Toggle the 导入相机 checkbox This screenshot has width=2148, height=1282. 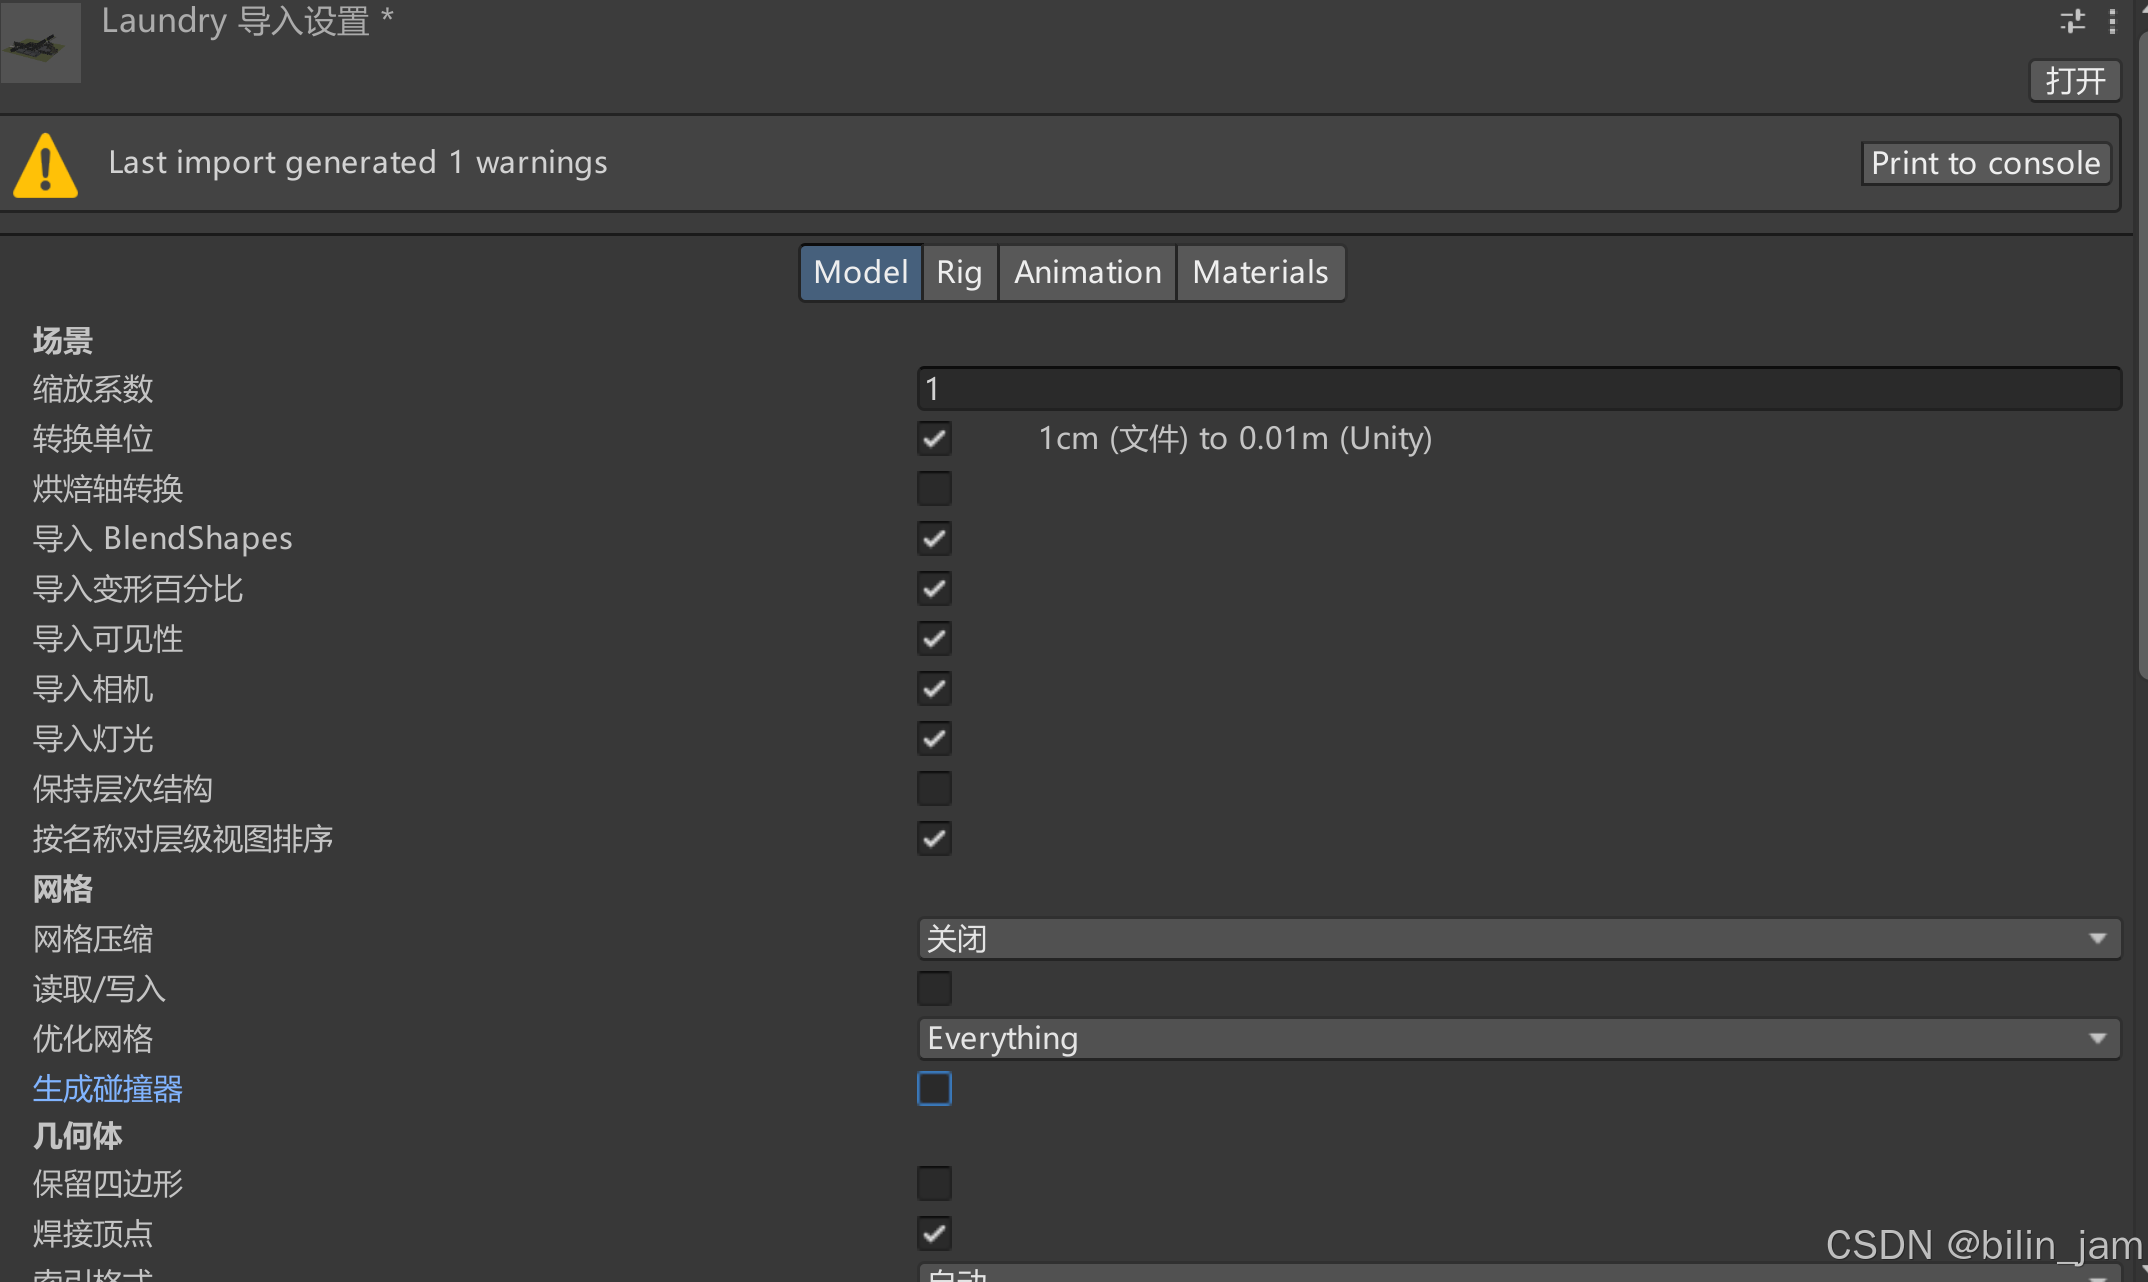point(934,689)
